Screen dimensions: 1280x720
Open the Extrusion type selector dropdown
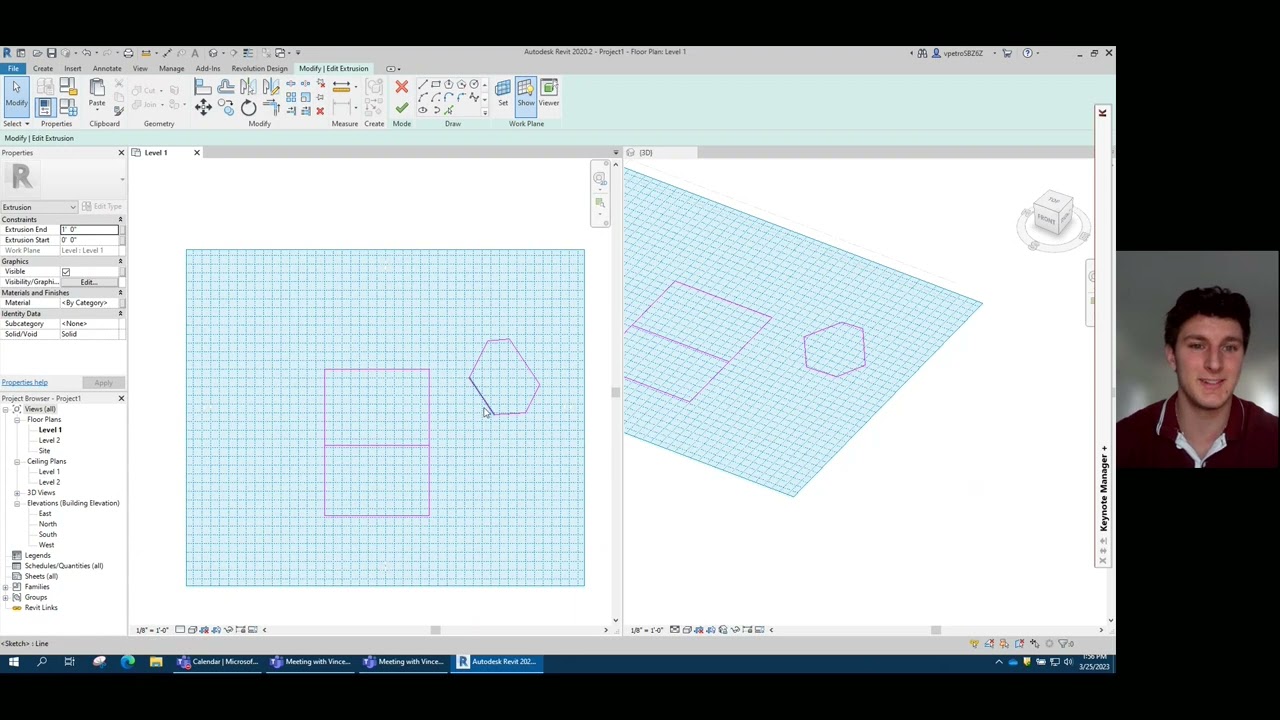(39, 207)
